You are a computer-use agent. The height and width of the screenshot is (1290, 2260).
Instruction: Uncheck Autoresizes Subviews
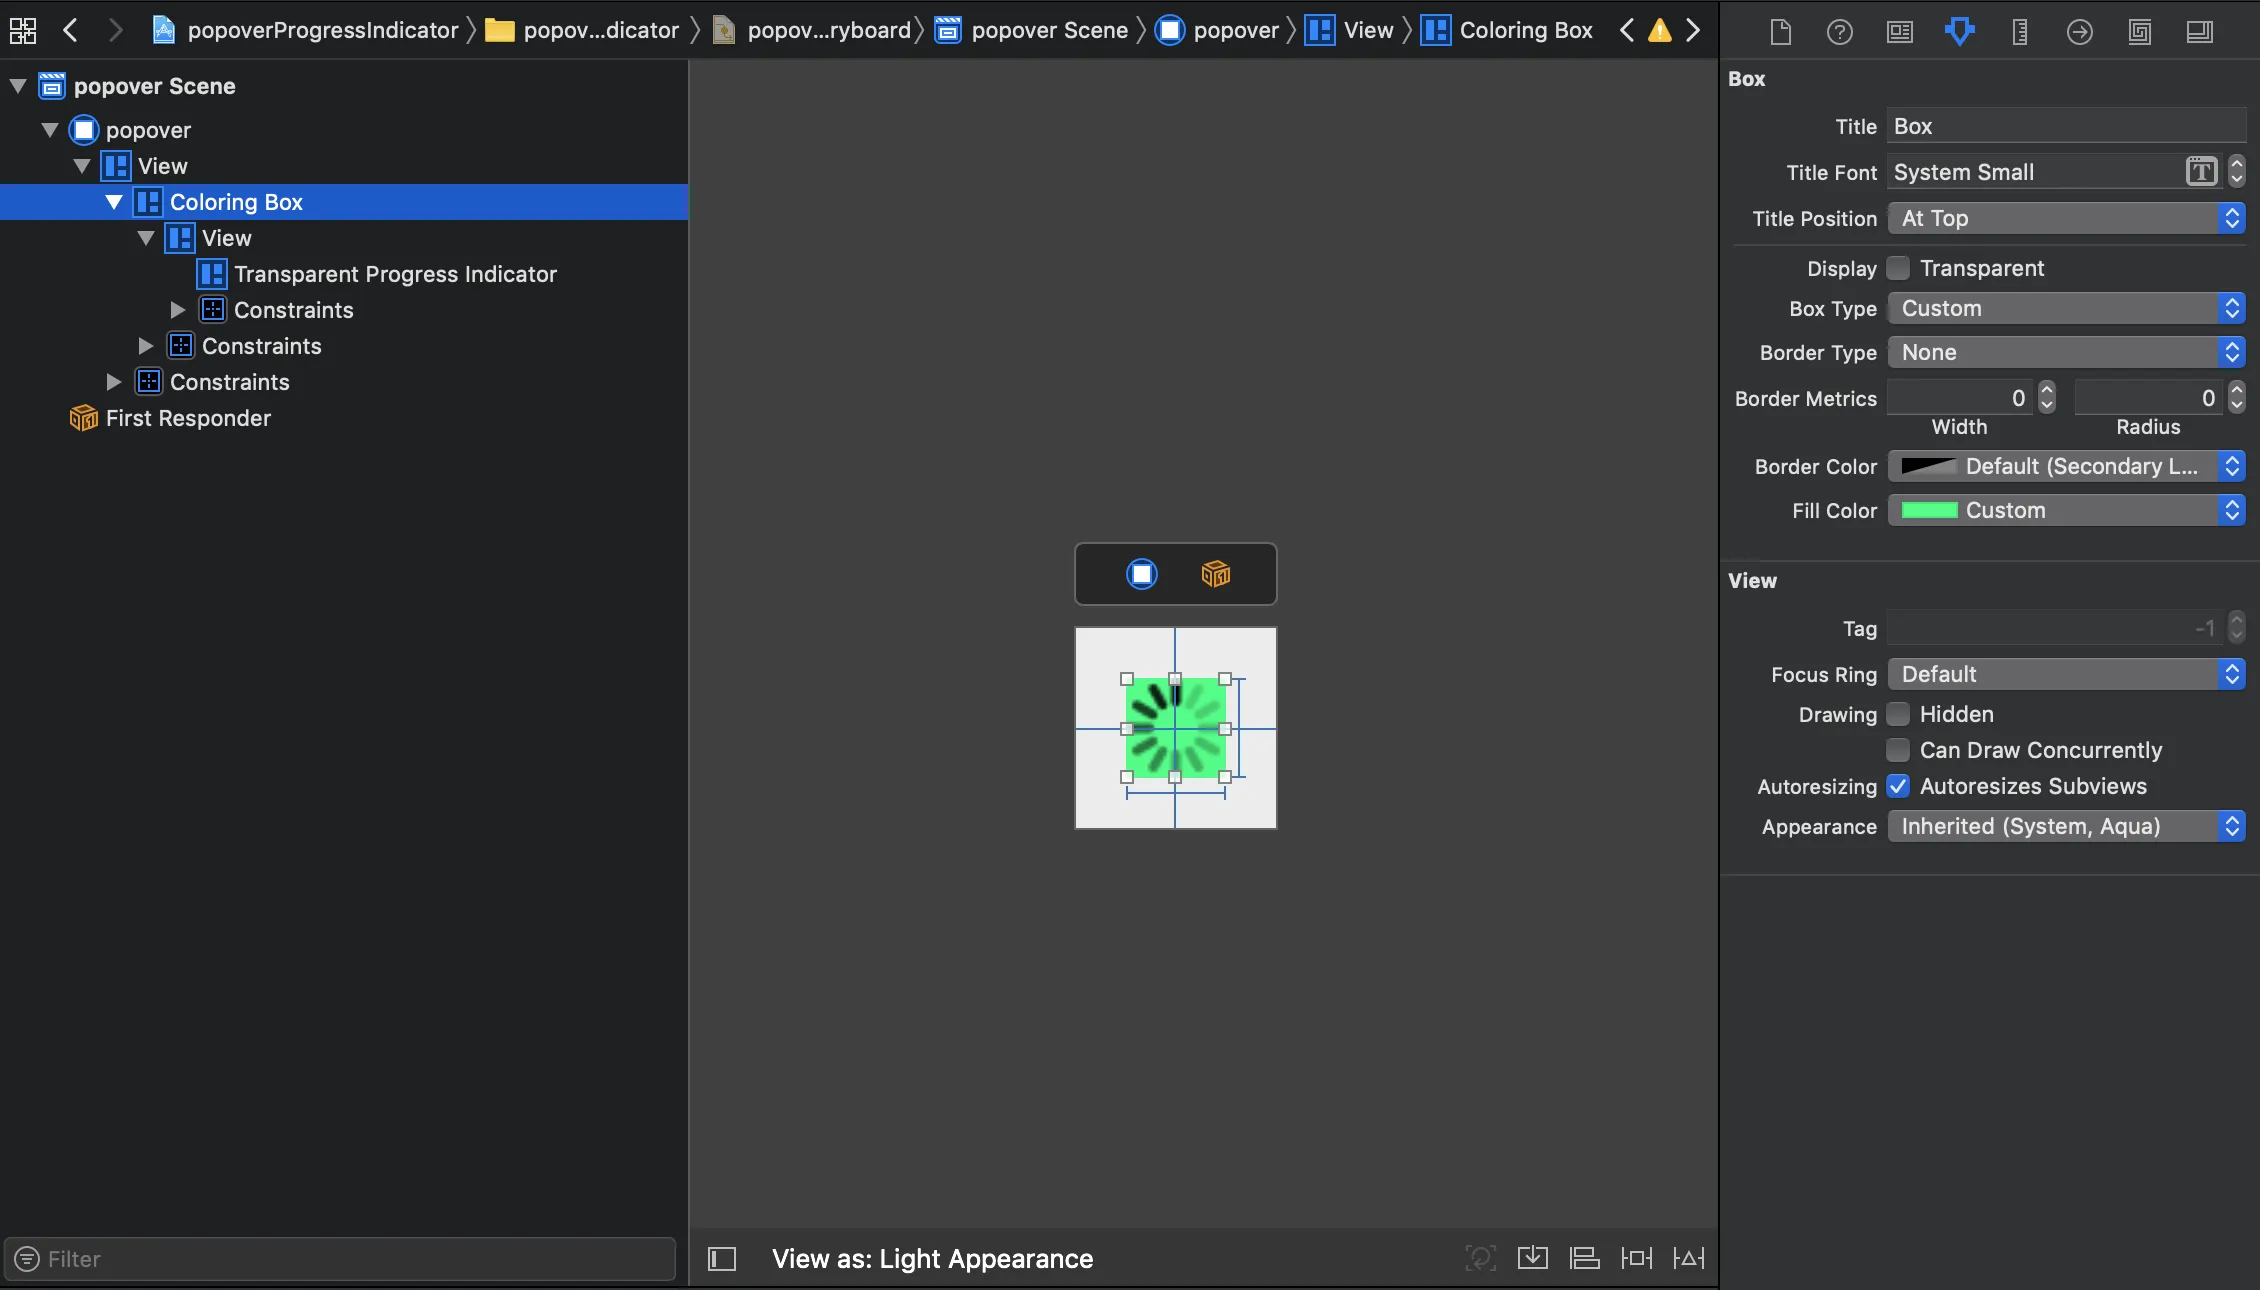click(1898, 787)
